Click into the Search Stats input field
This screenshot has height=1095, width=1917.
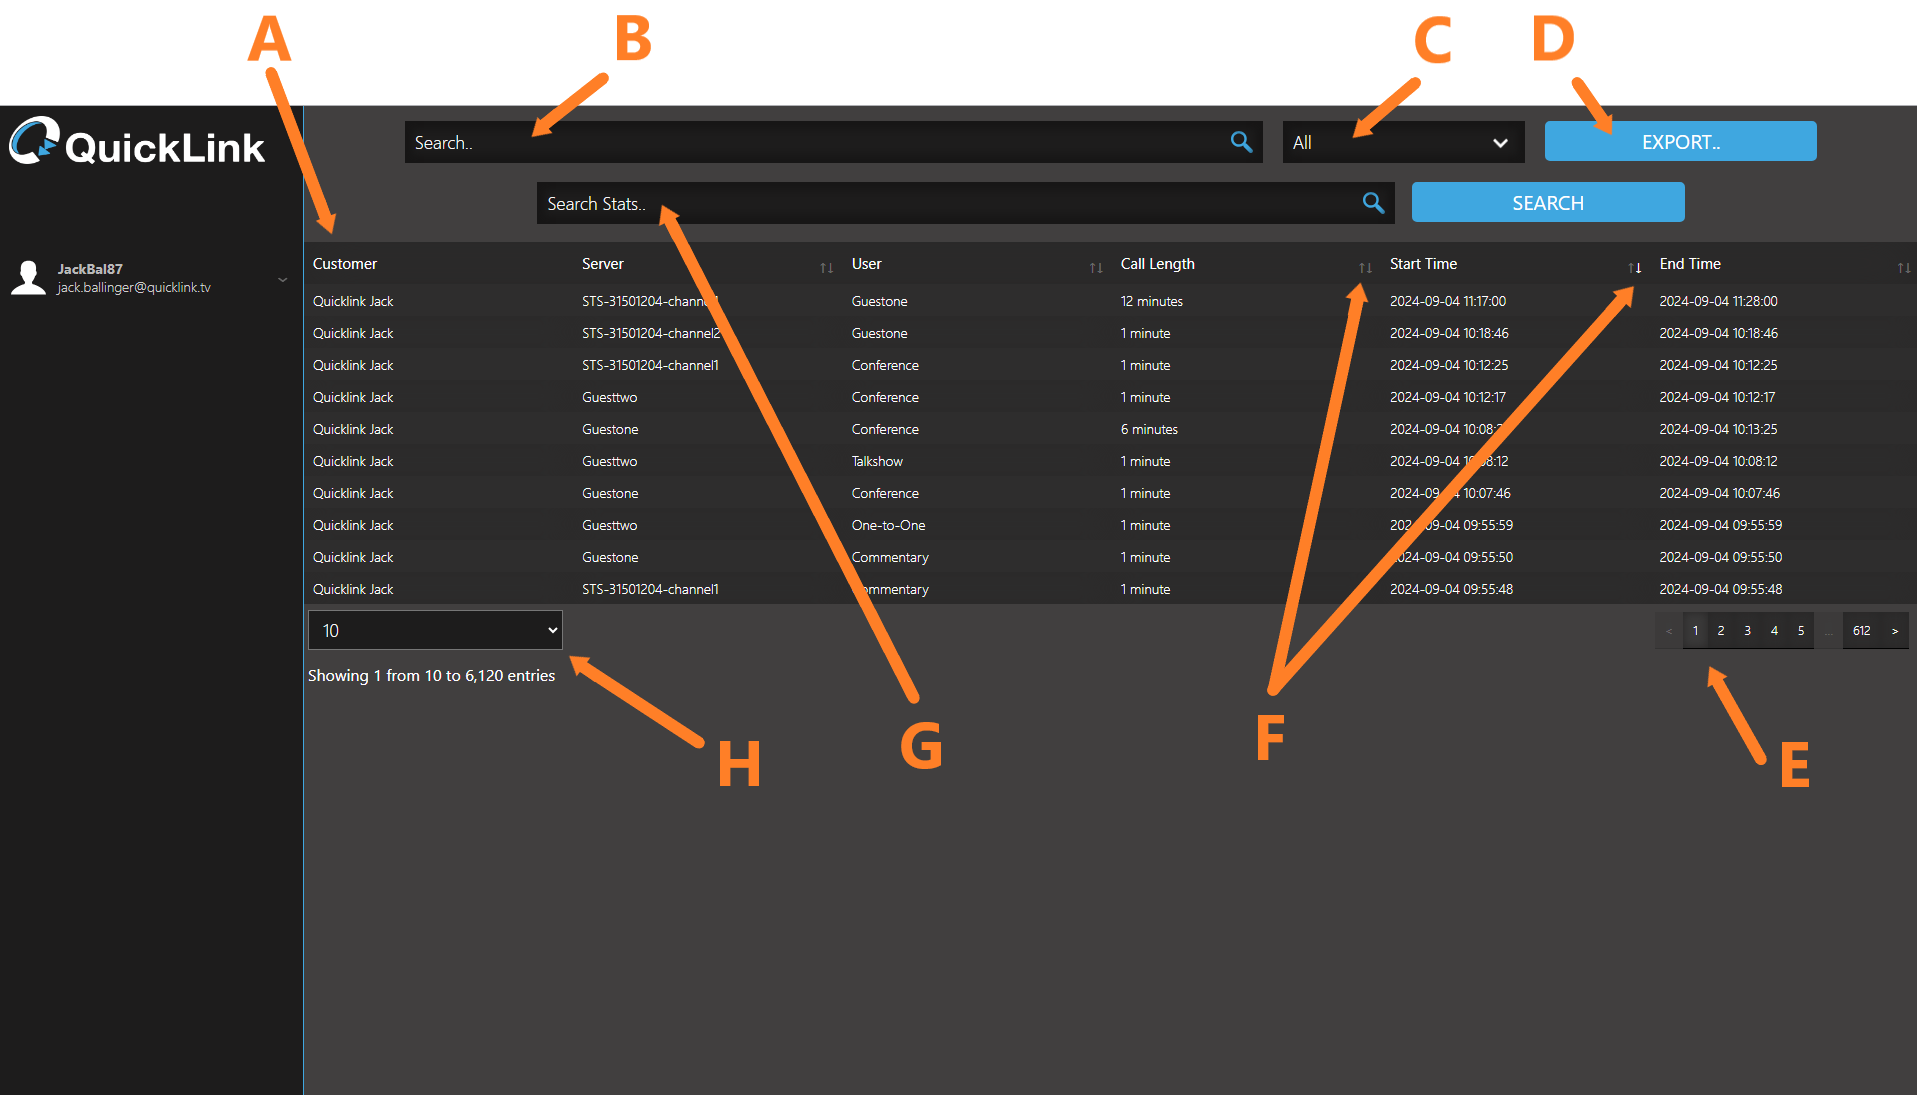940,203
